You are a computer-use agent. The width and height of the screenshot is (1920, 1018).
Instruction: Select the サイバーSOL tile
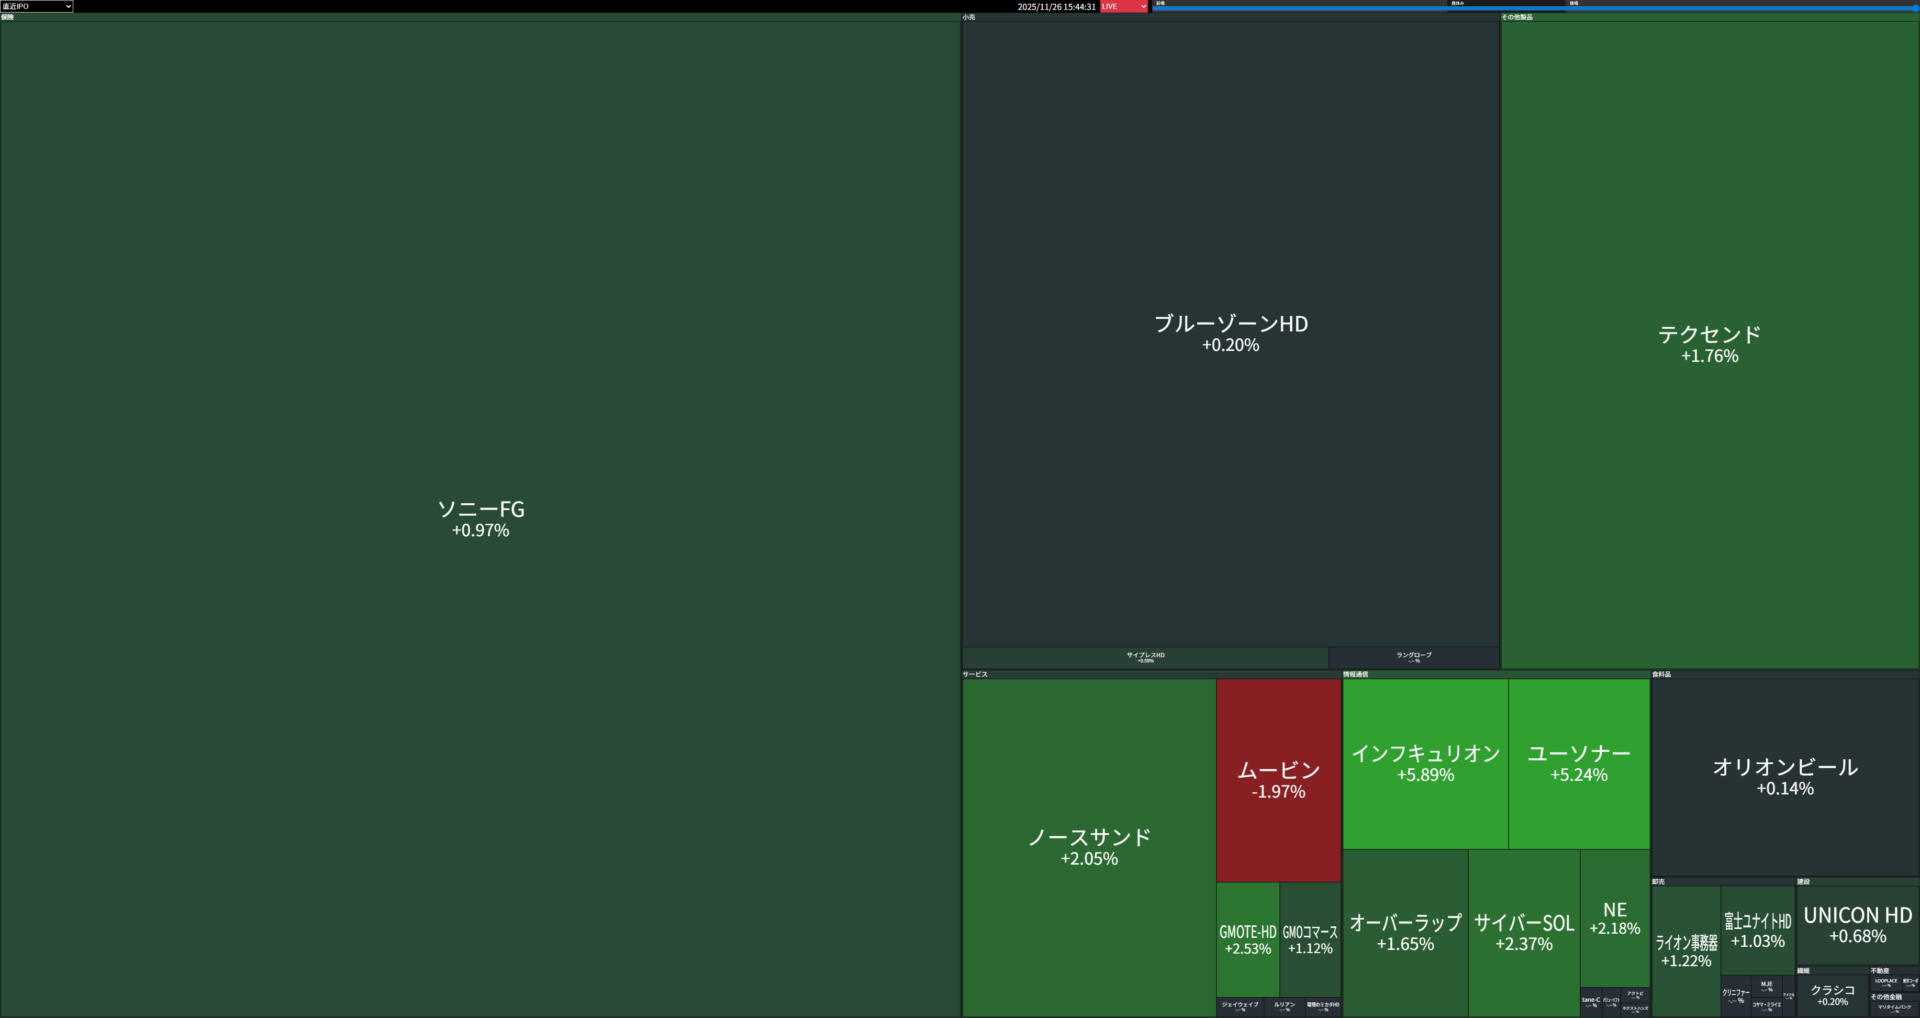[x=1523, y=932]
